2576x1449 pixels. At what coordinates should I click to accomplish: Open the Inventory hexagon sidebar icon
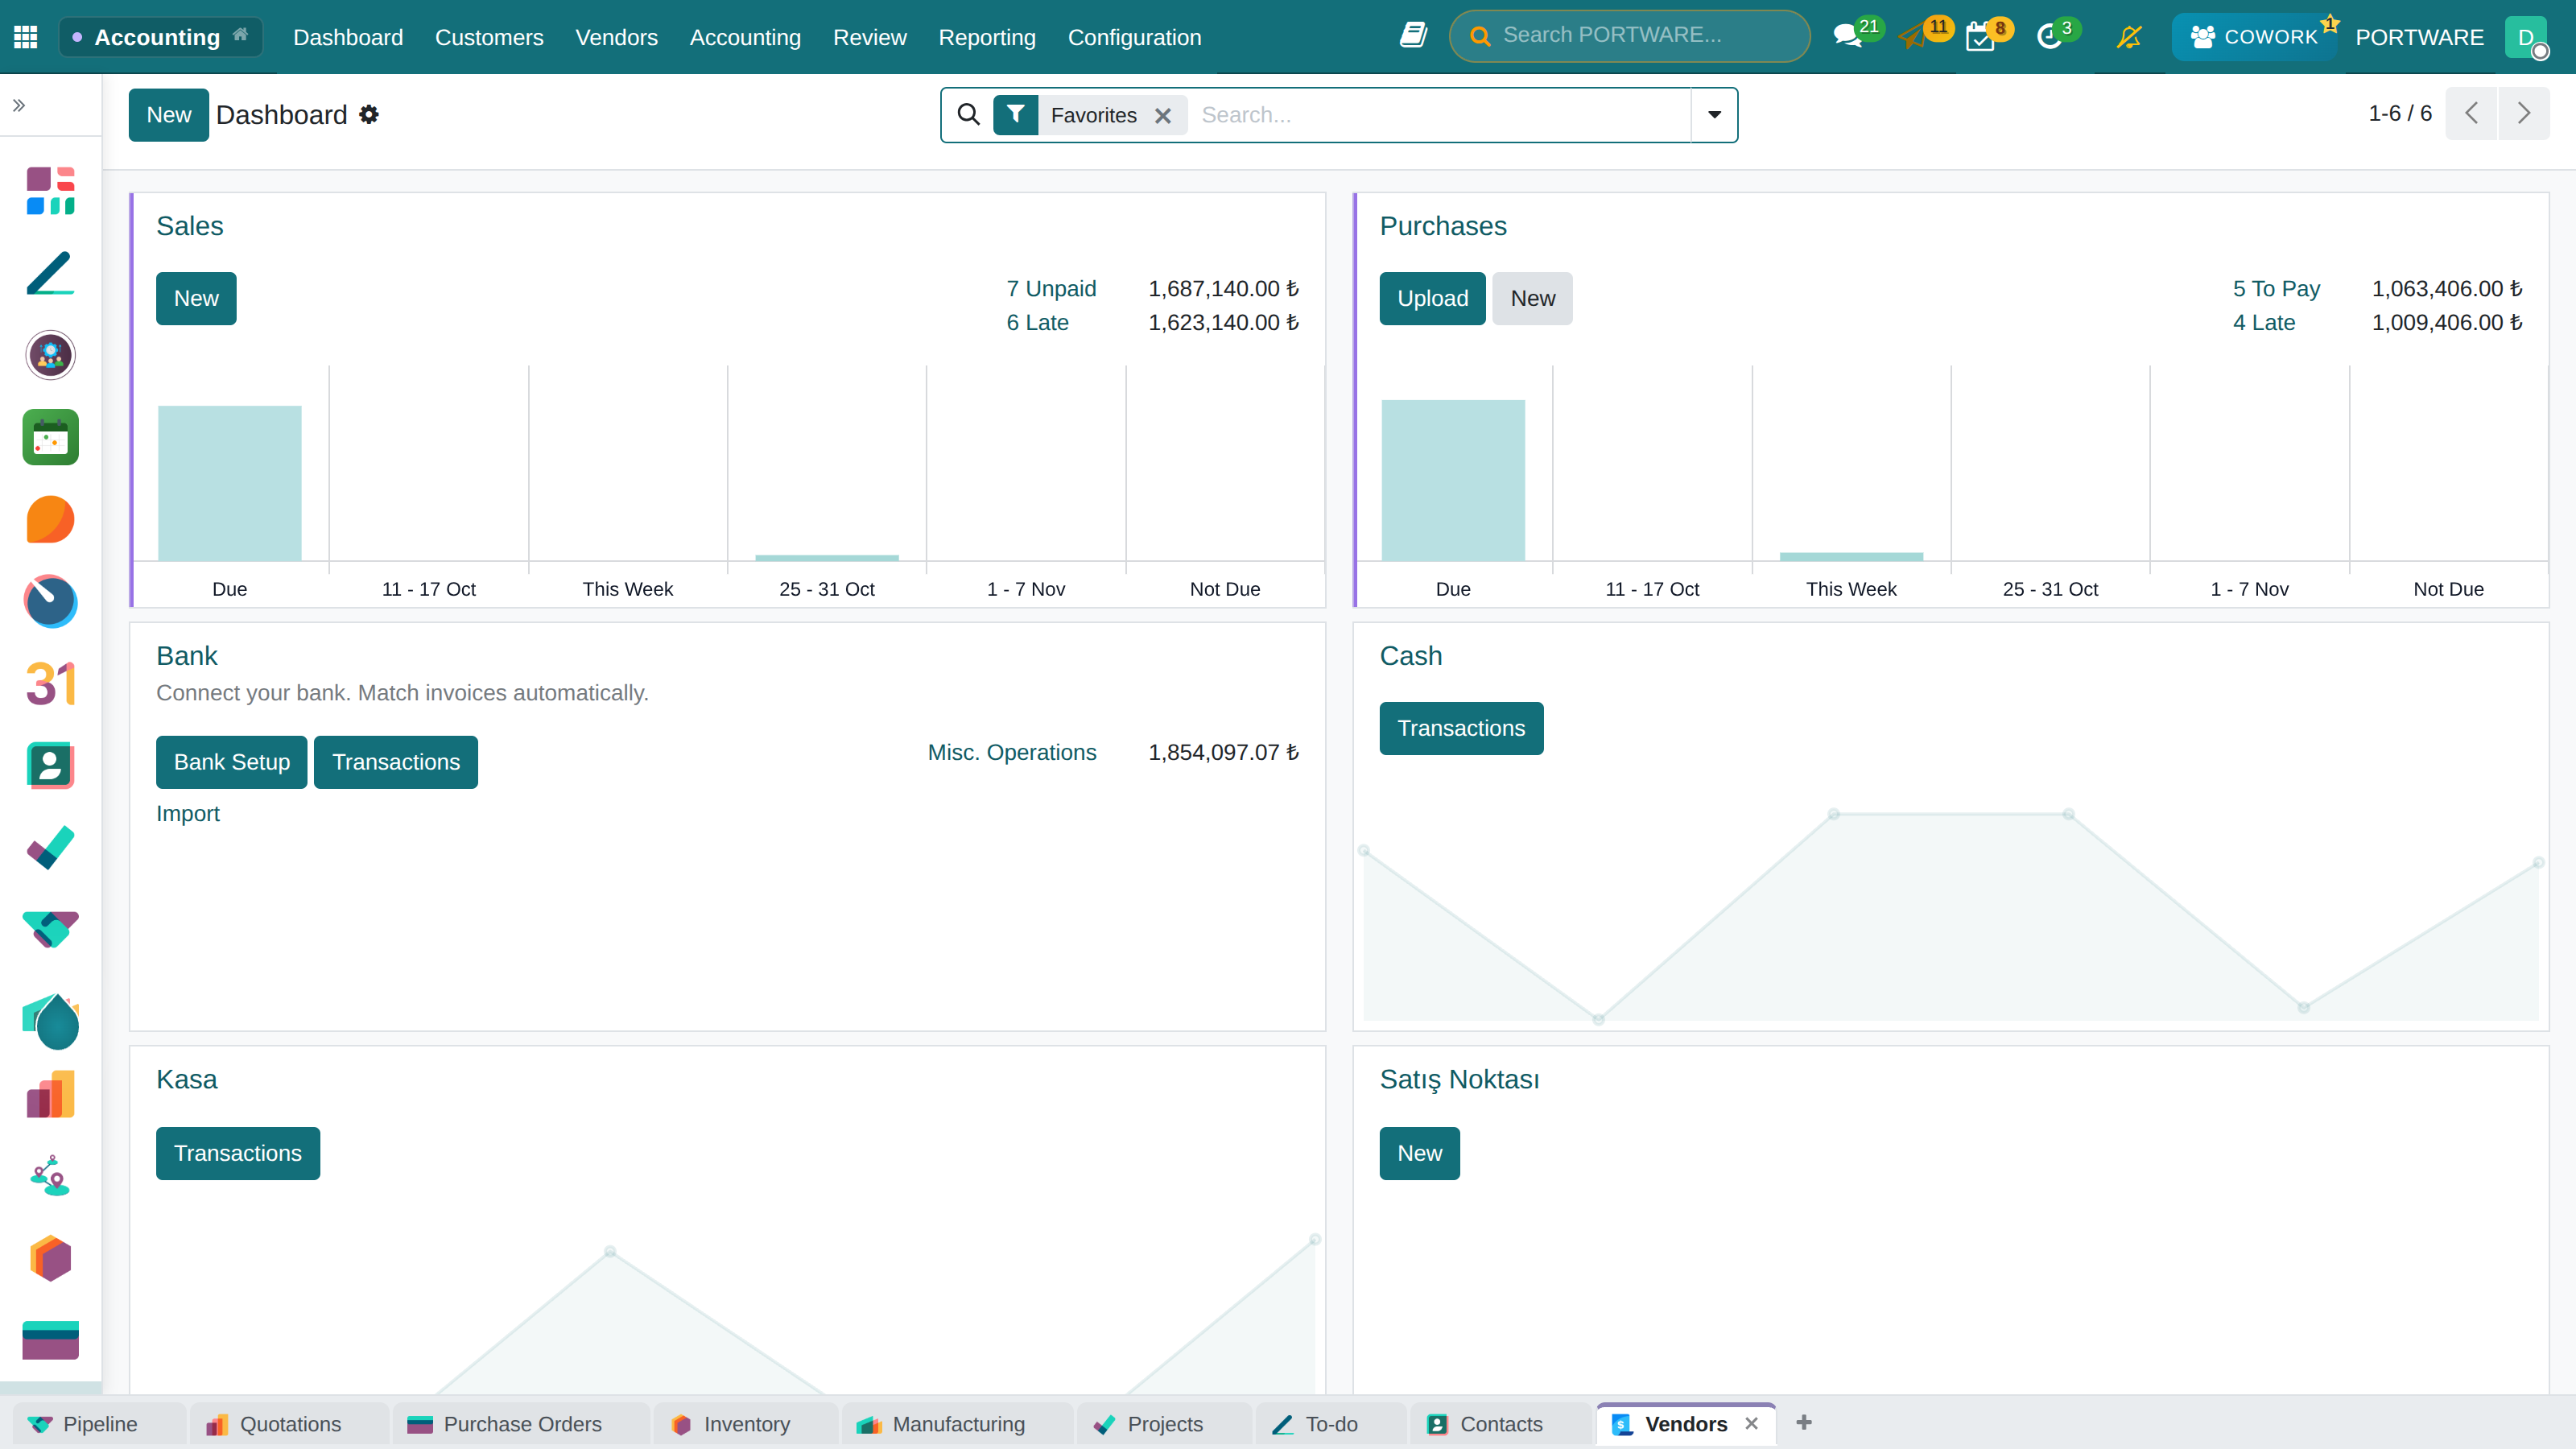[x=50, y=1259]
